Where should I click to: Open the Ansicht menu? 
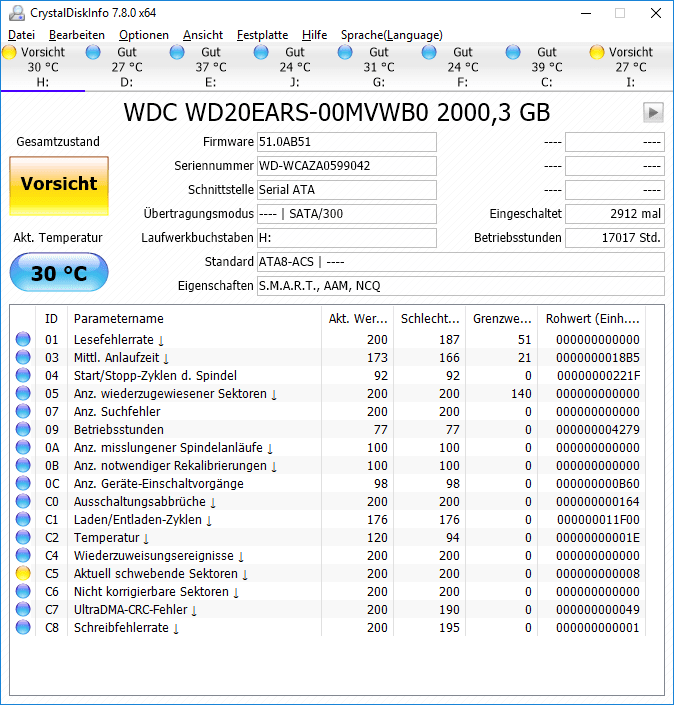(203, 35)
